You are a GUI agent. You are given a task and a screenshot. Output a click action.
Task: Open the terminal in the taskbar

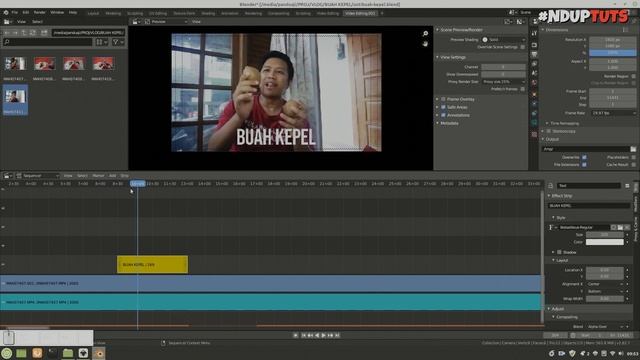[52, 353]
